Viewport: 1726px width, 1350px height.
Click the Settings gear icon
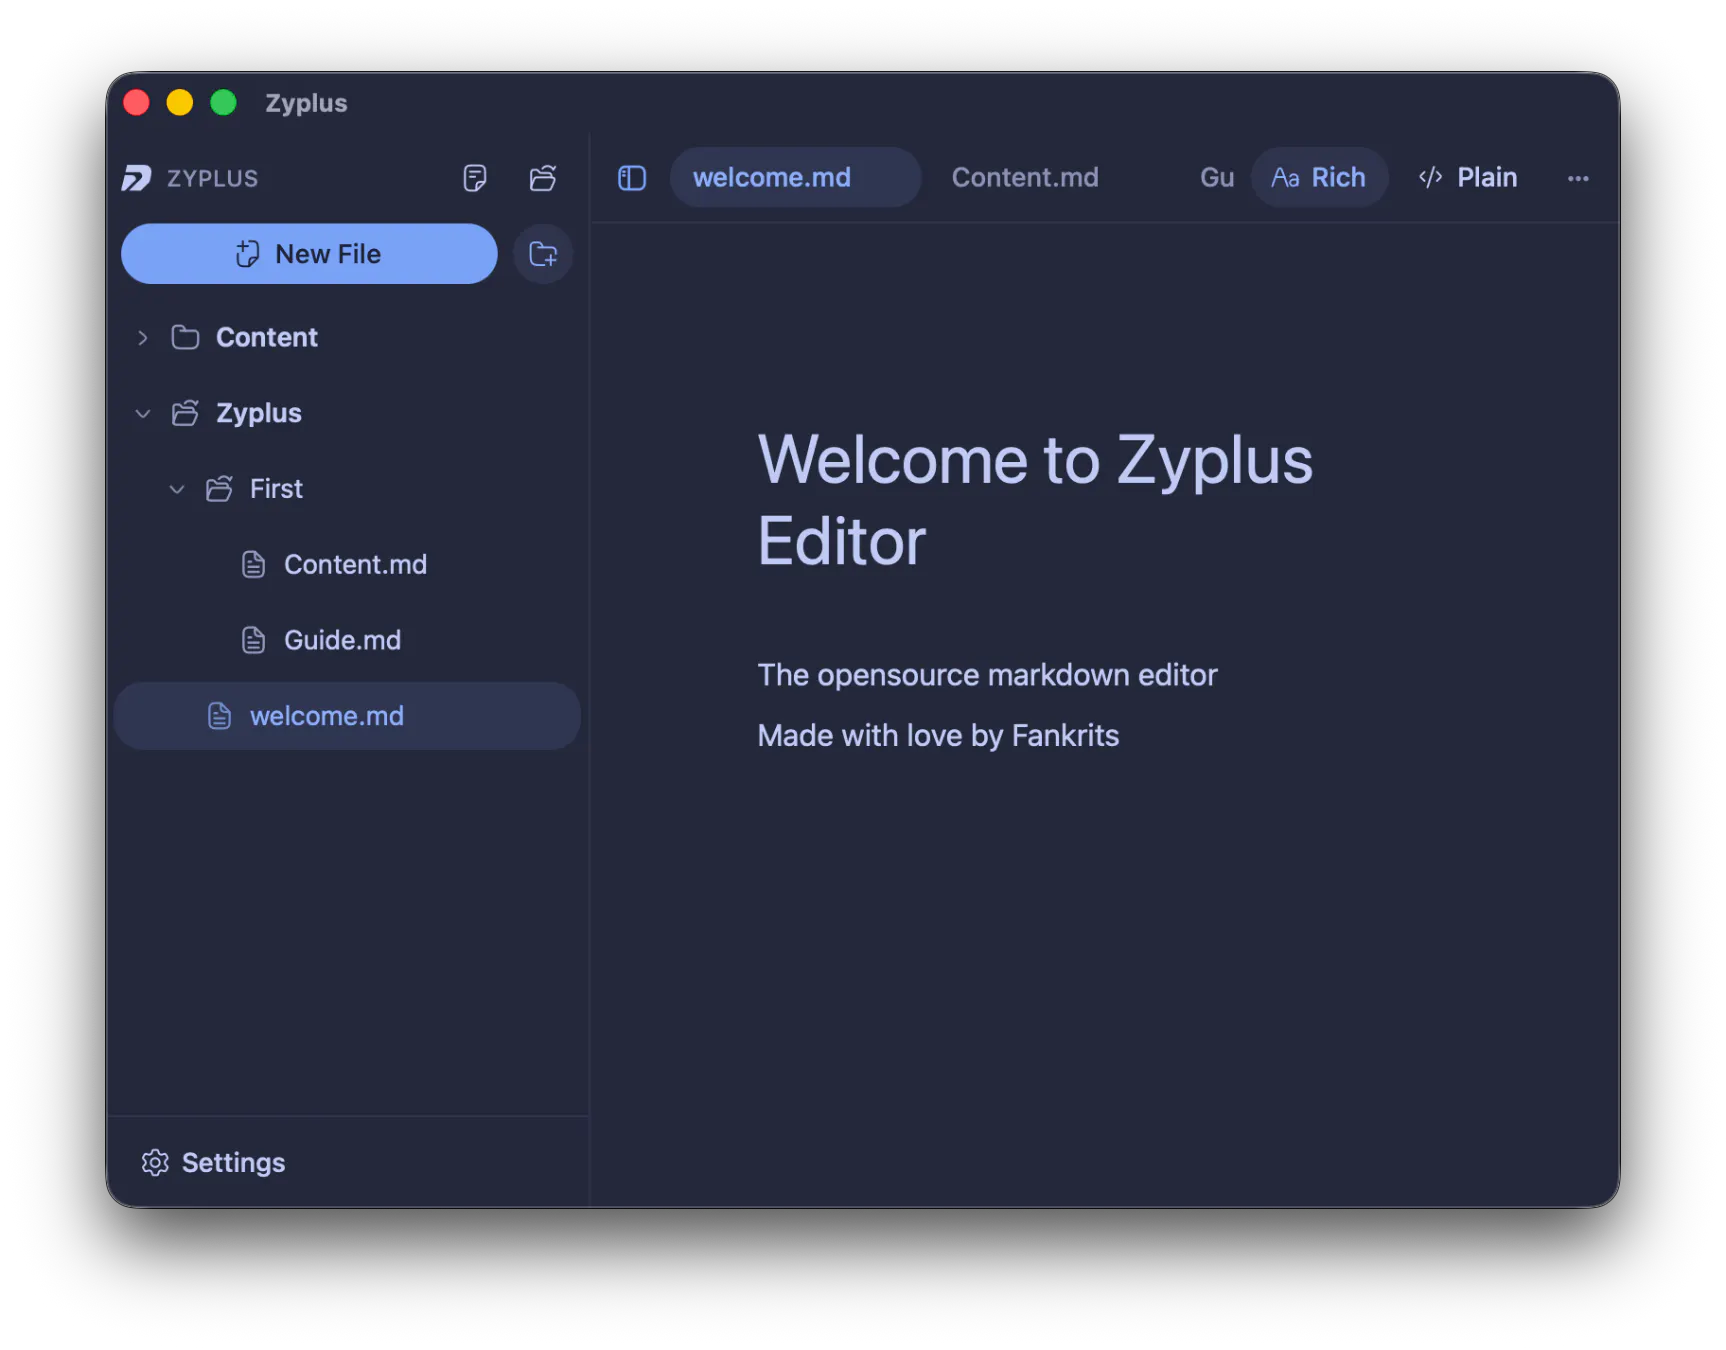click(155, 1162)
